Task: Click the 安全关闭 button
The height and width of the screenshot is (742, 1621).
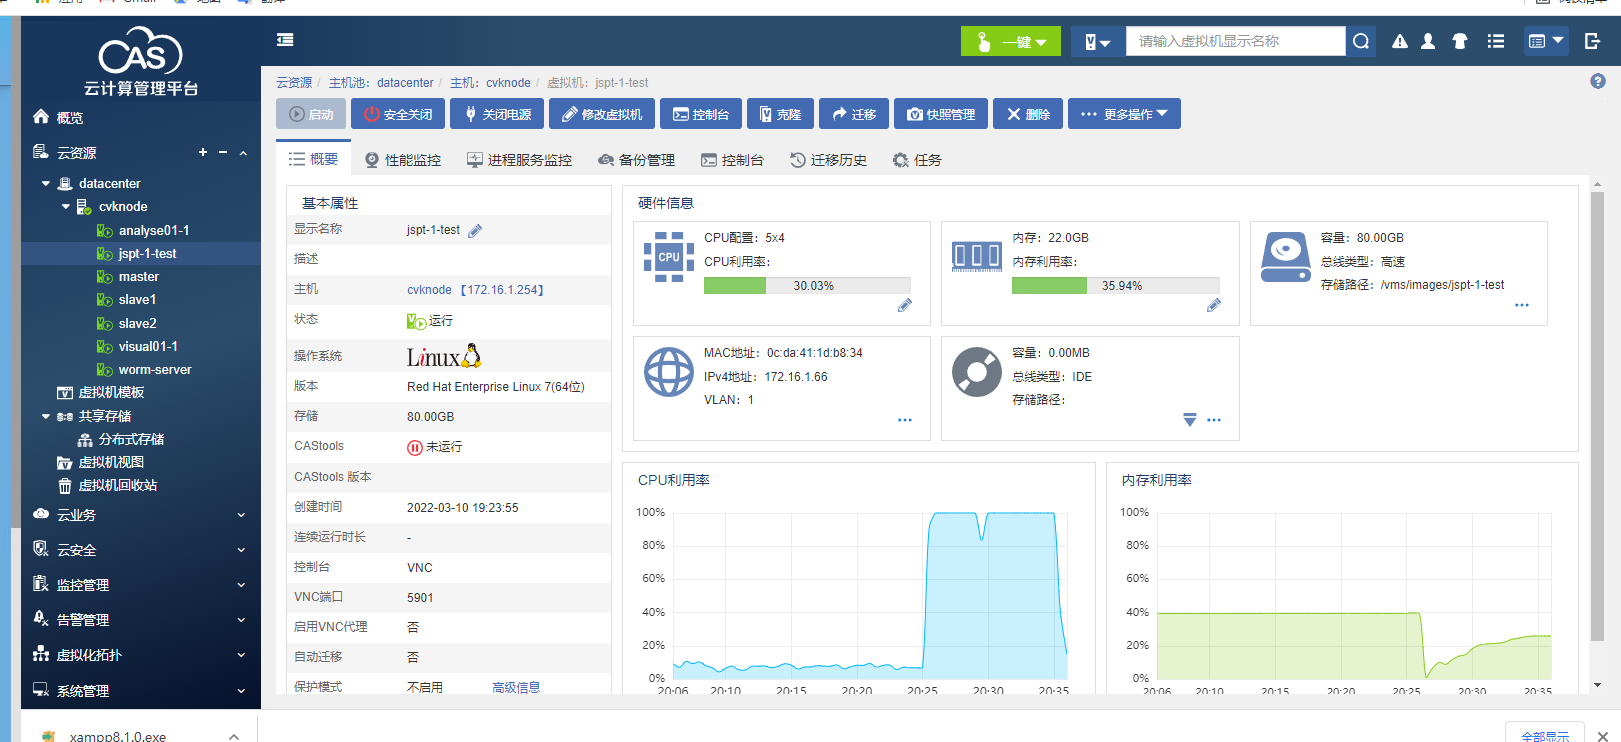Action: (x=398, y=114)
